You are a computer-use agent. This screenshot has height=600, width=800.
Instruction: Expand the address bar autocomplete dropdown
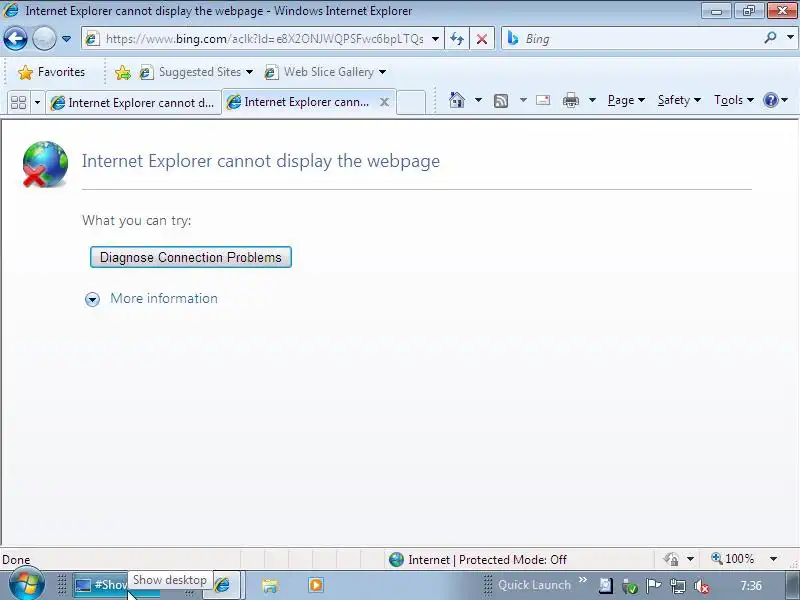(x=435, y=39)
